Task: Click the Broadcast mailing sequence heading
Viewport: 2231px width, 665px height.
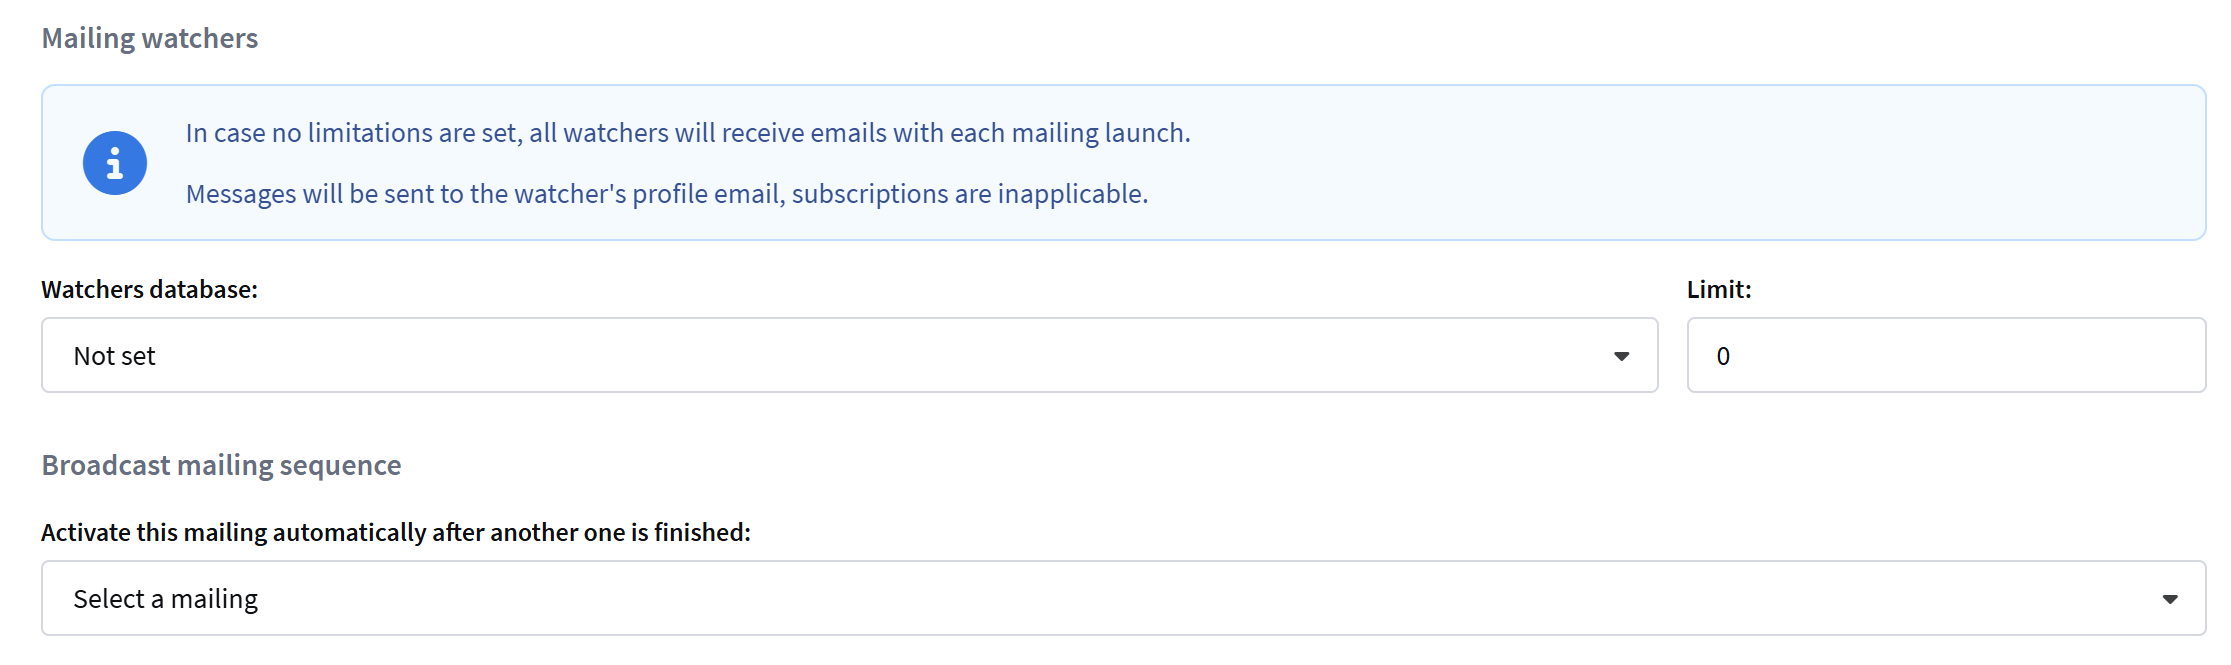Action: click(x=221, y=465)
